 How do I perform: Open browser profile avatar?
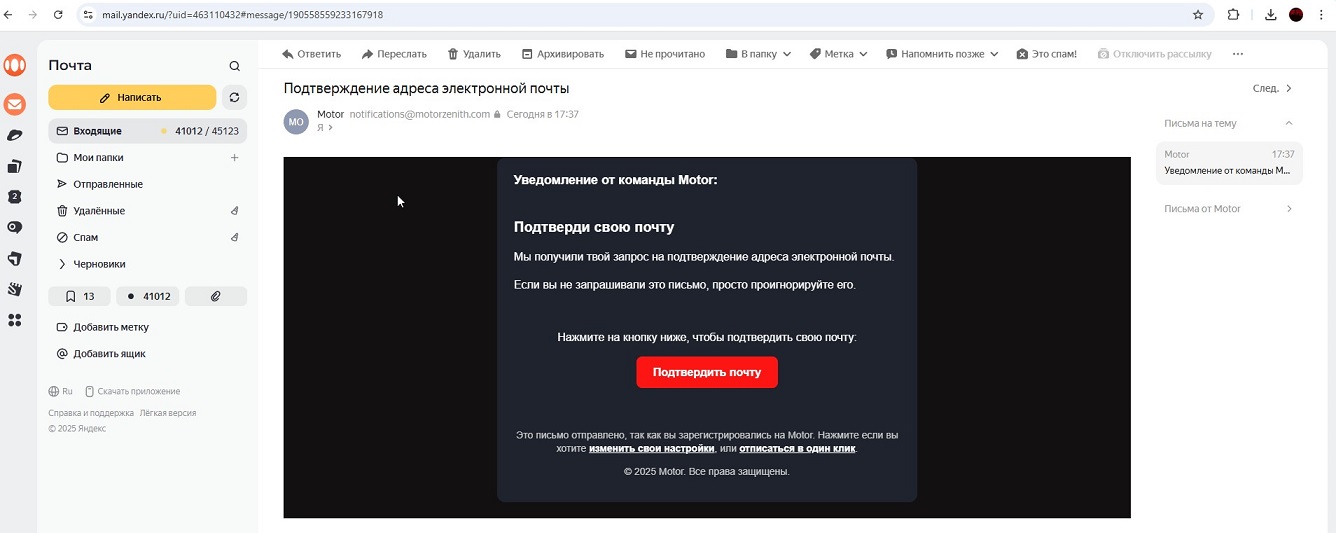(1296, 15)
